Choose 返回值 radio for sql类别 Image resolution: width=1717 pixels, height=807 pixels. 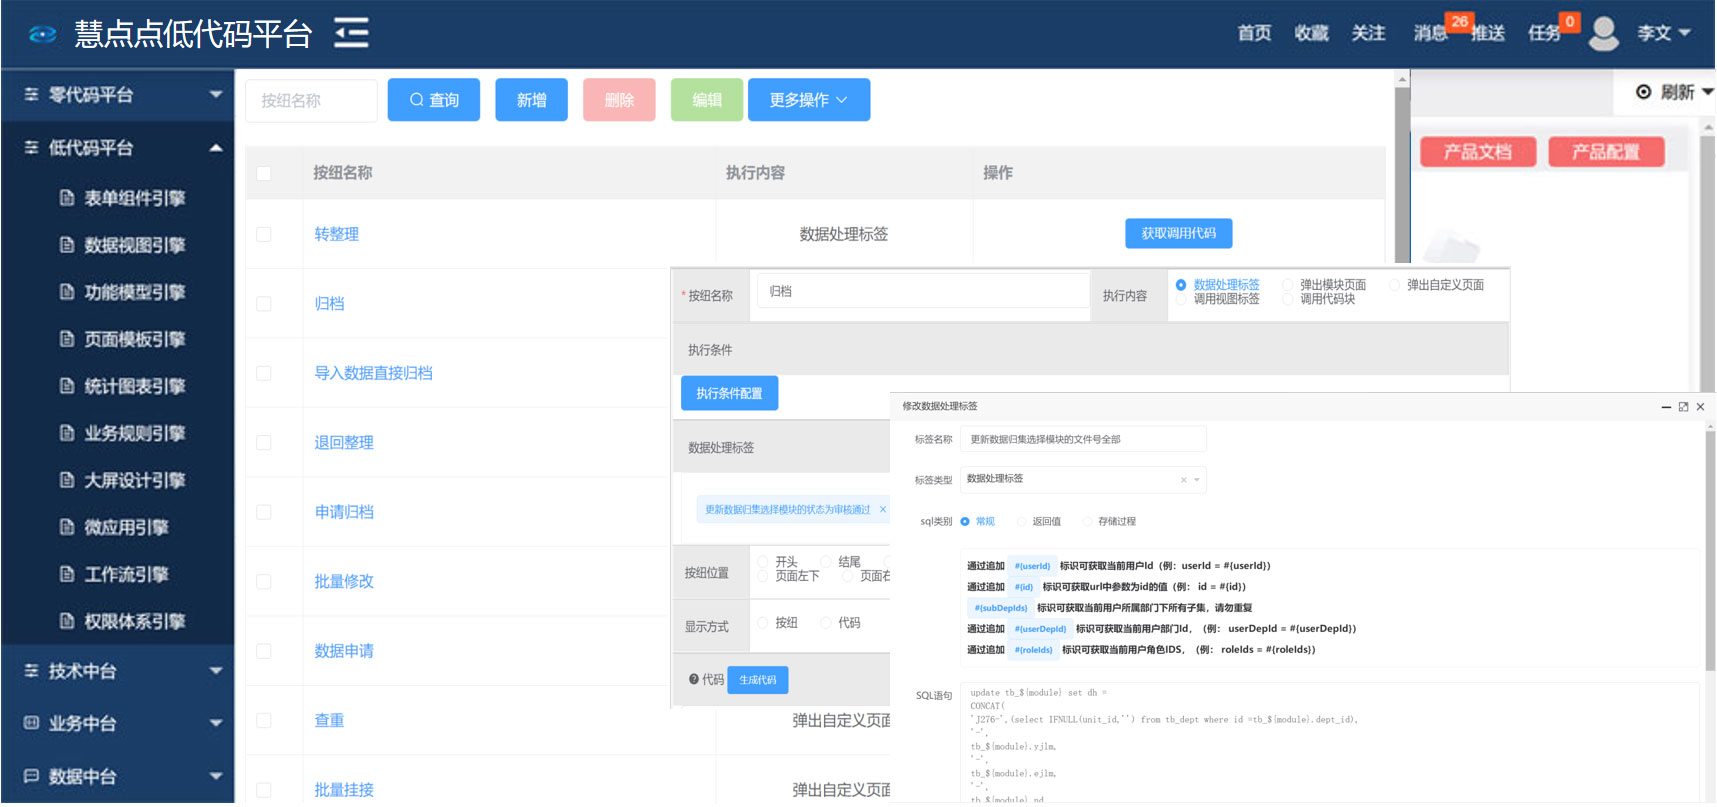click(1022, 521)
